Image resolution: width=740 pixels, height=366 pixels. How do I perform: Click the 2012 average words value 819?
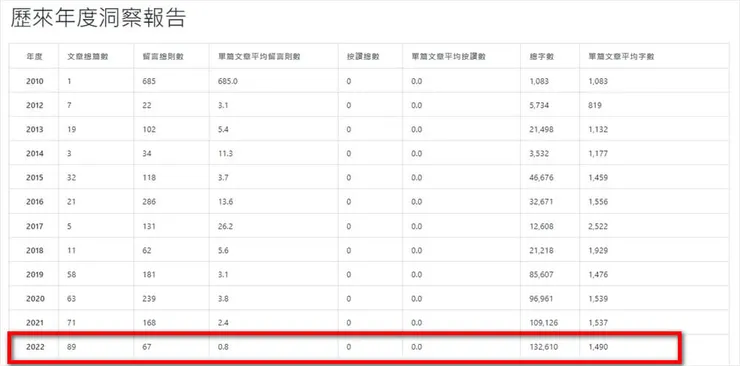point(595,105)
